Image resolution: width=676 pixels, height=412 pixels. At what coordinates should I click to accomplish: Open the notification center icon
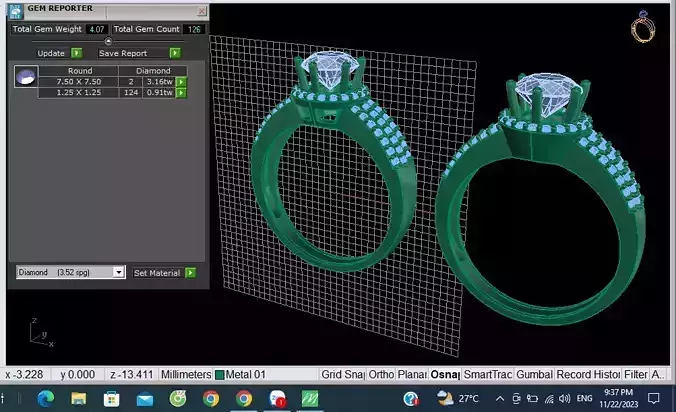pos(654,399)
